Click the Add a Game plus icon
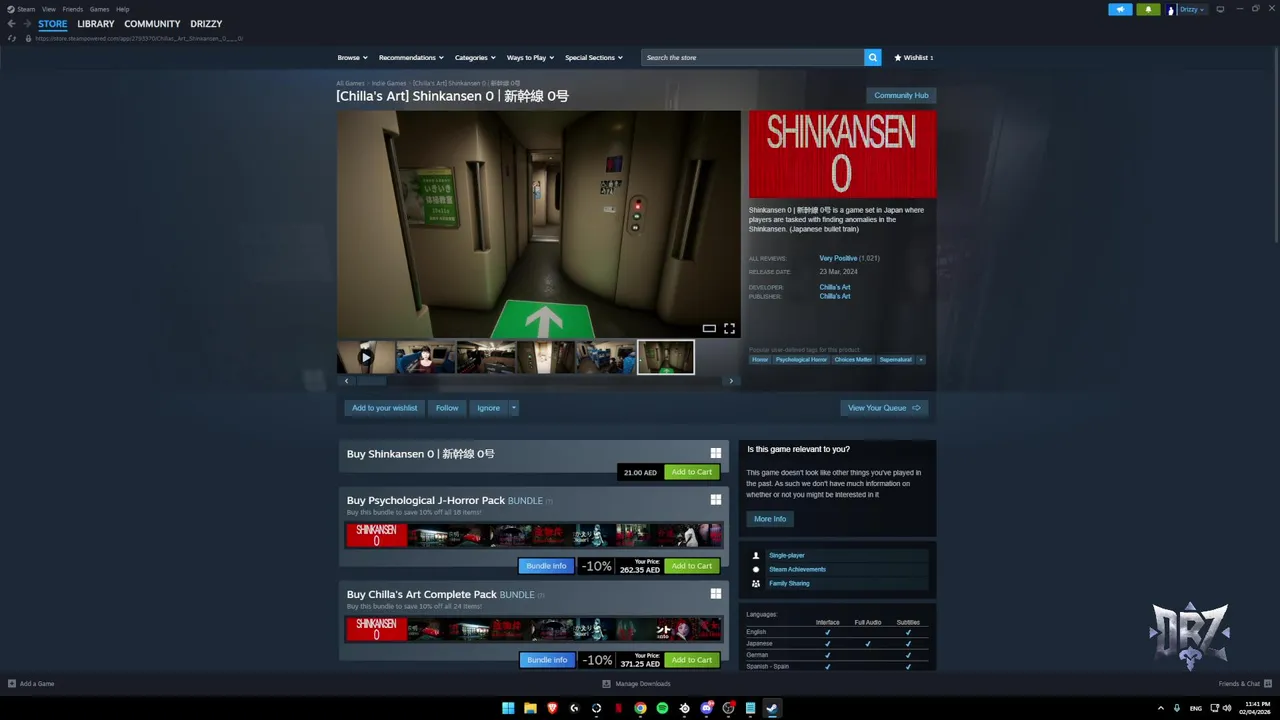The height and width of the screenshot is (720, 1280). coord(12,684)
